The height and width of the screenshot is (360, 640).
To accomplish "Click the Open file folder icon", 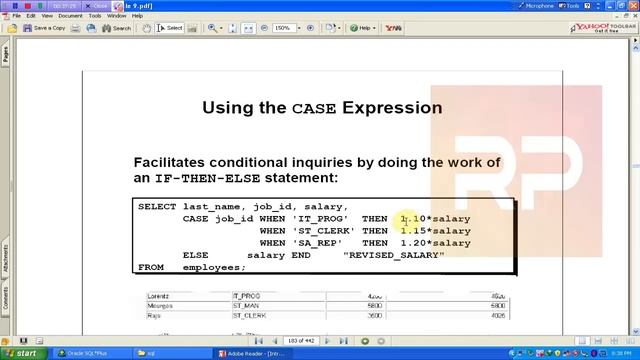I will point(12,28).
